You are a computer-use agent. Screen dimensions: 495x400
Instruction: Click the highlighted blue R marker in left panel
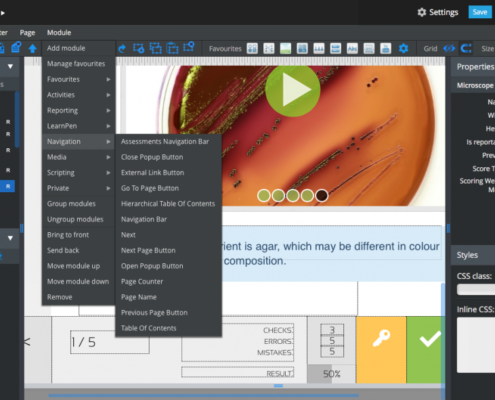8,186
